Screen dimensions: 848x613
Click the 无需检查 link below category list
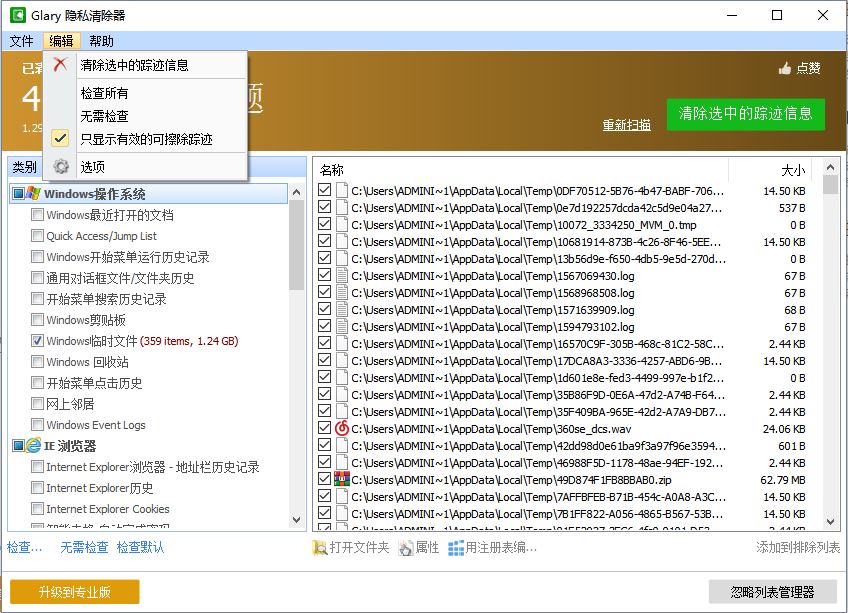pos(84,548)
